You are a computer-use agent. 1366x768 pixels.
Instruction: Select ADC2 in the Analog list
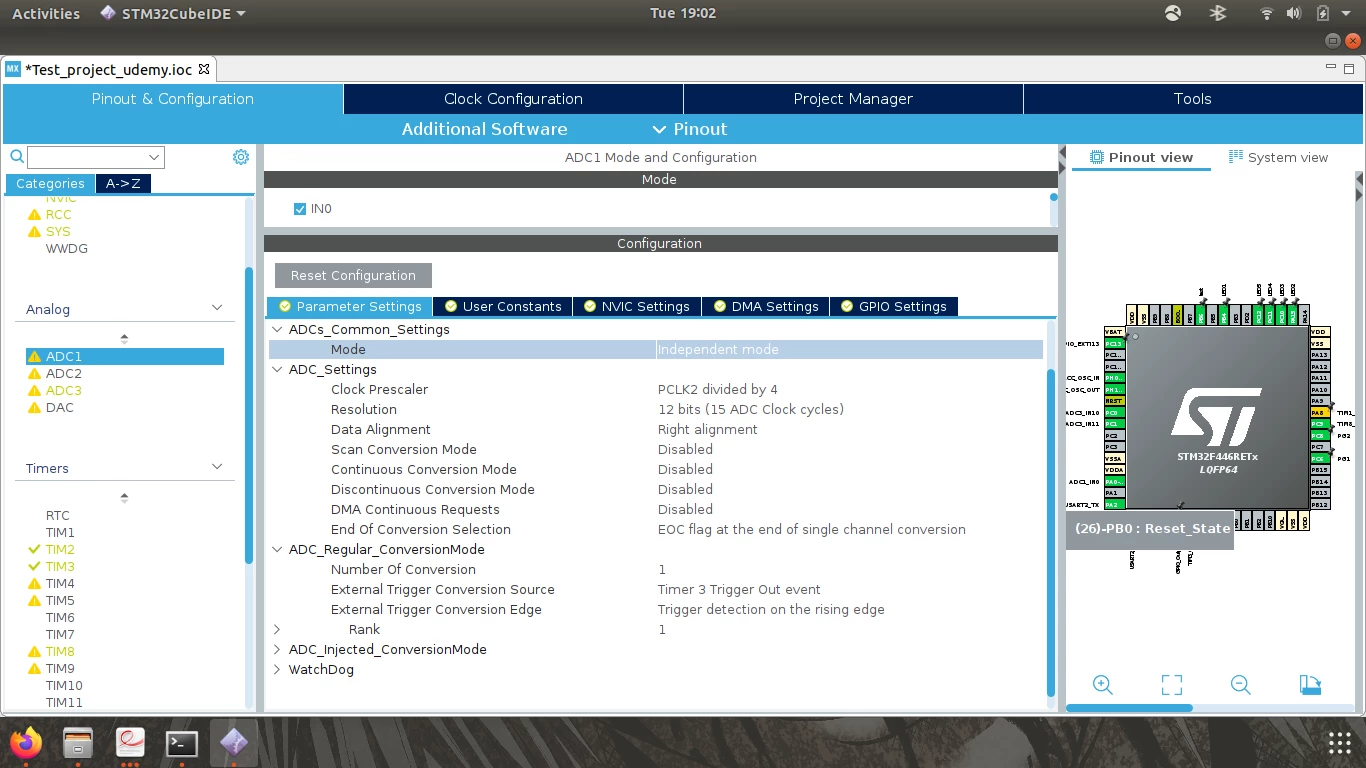[64, 373]
